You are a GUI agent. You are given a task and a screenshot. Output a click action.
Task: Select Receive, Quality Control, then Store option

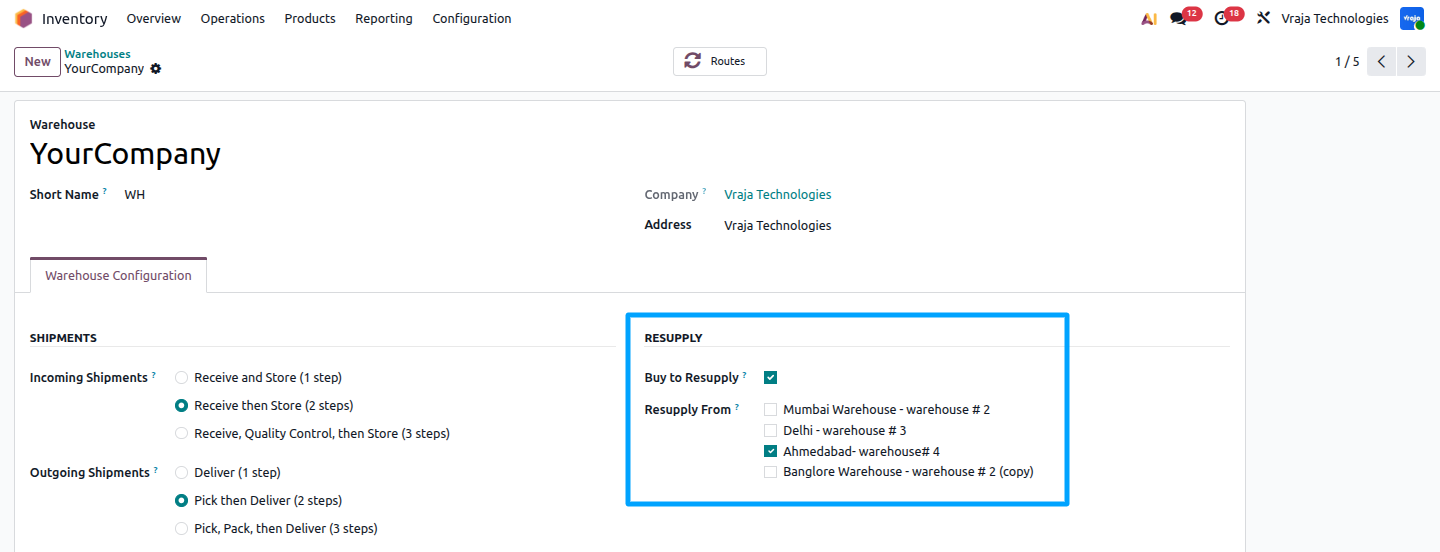(x=181, y=434)
